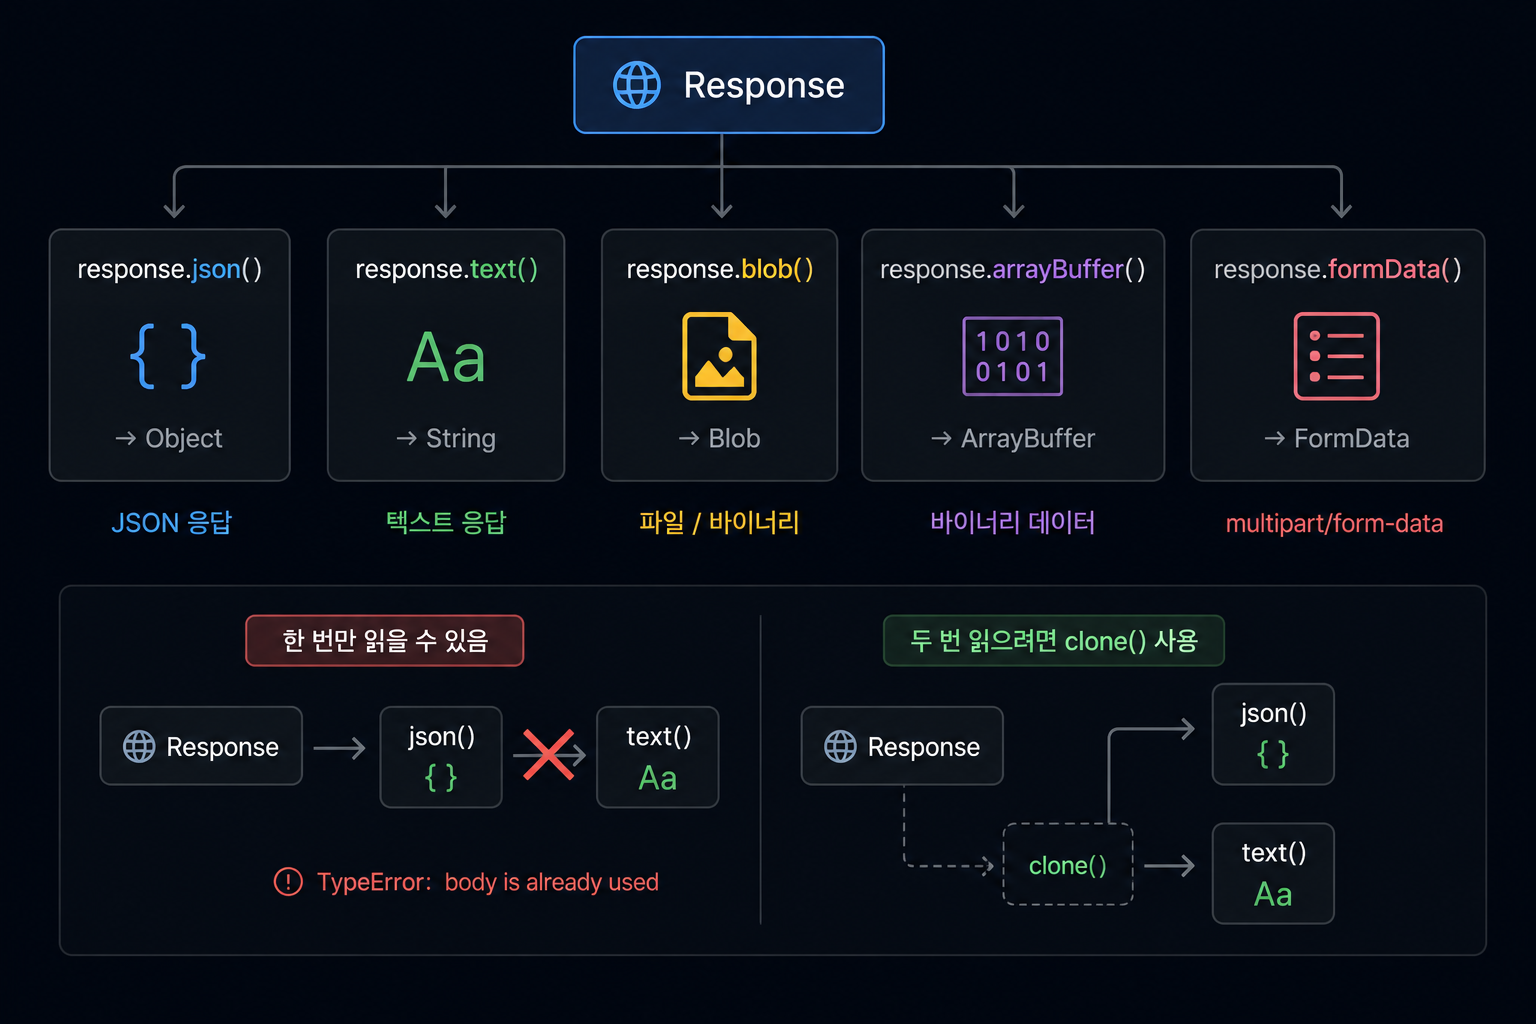
Task: Click the large green Aa text icon
Action: (x=446, y=358)
